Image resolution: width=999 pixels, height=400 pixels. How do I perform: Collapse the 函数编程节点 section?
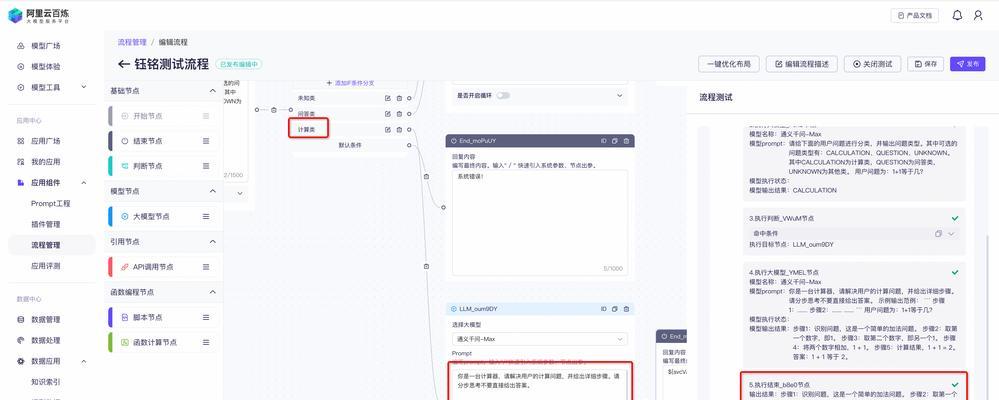pyautogui.click(x=213, y=292)
